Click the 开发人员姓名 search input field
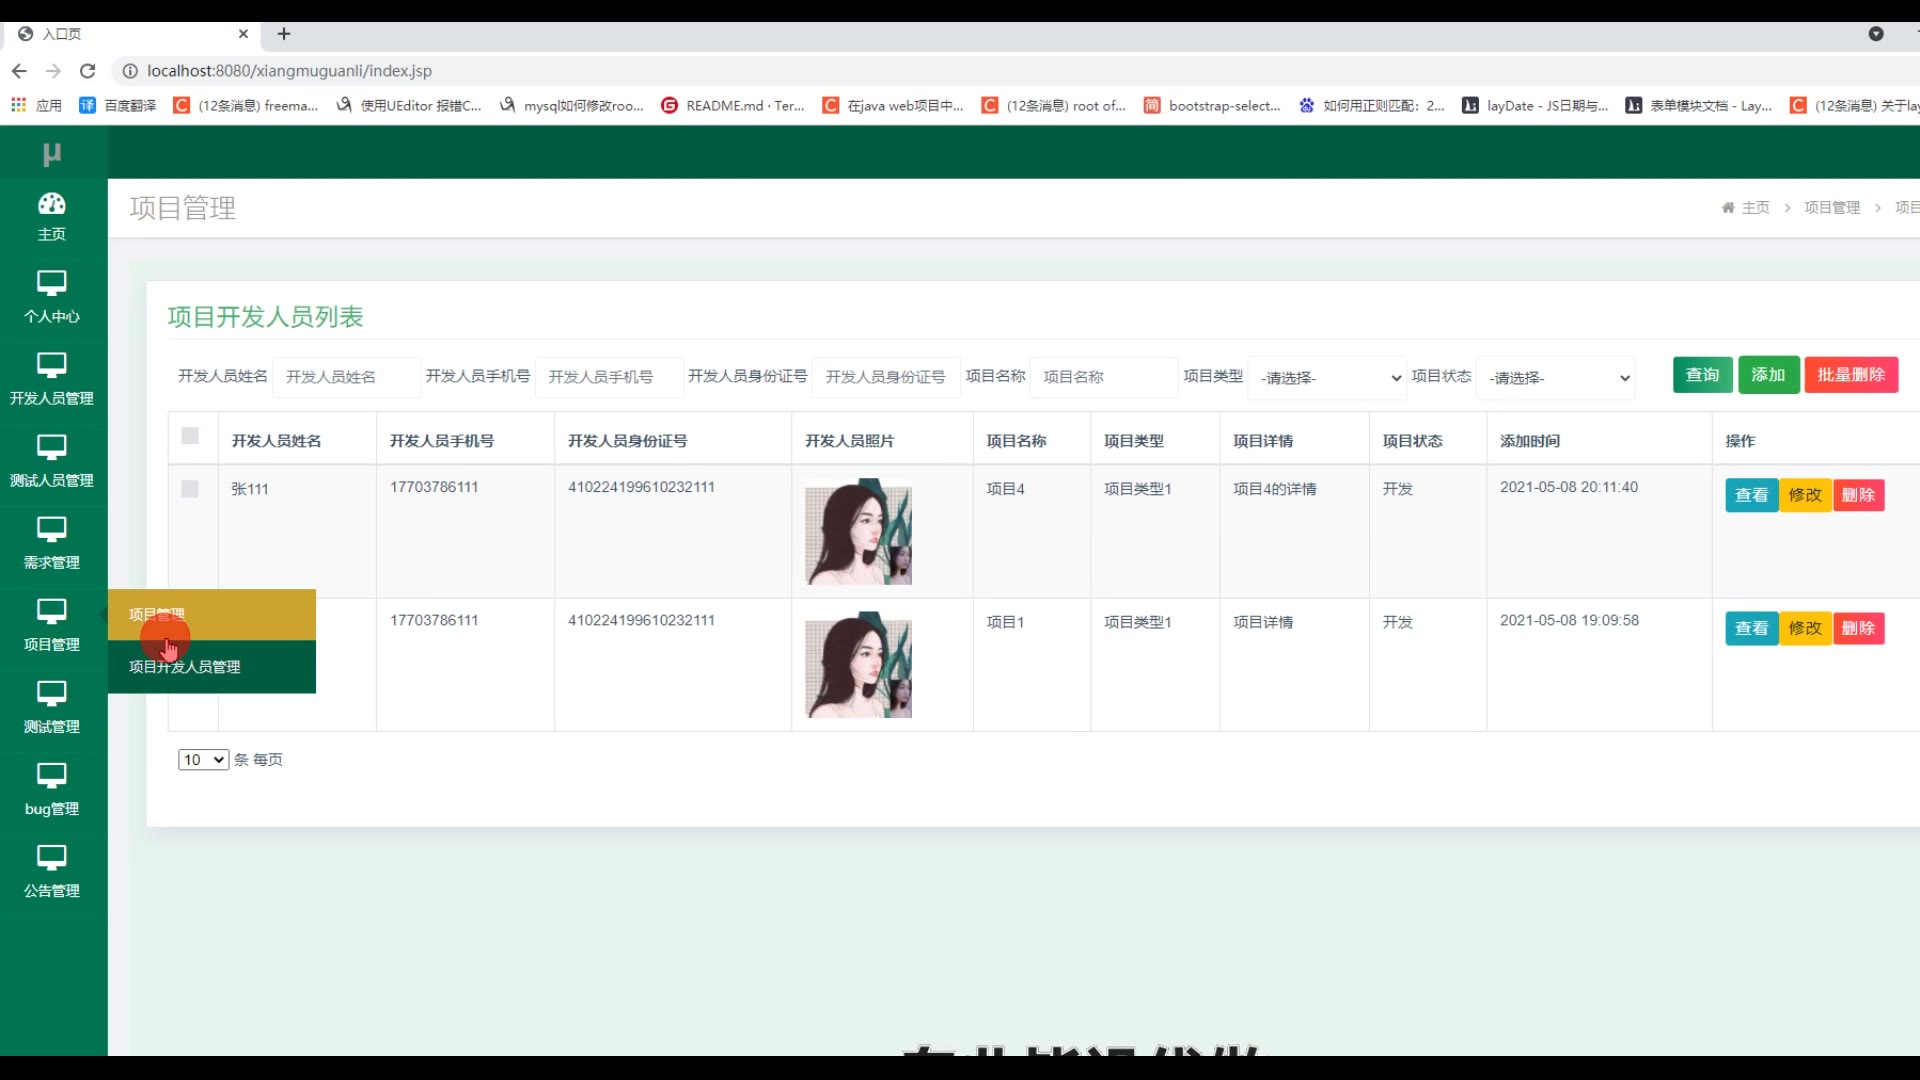This screenshot has height=1080, width=1920. (x=346, y=377)
